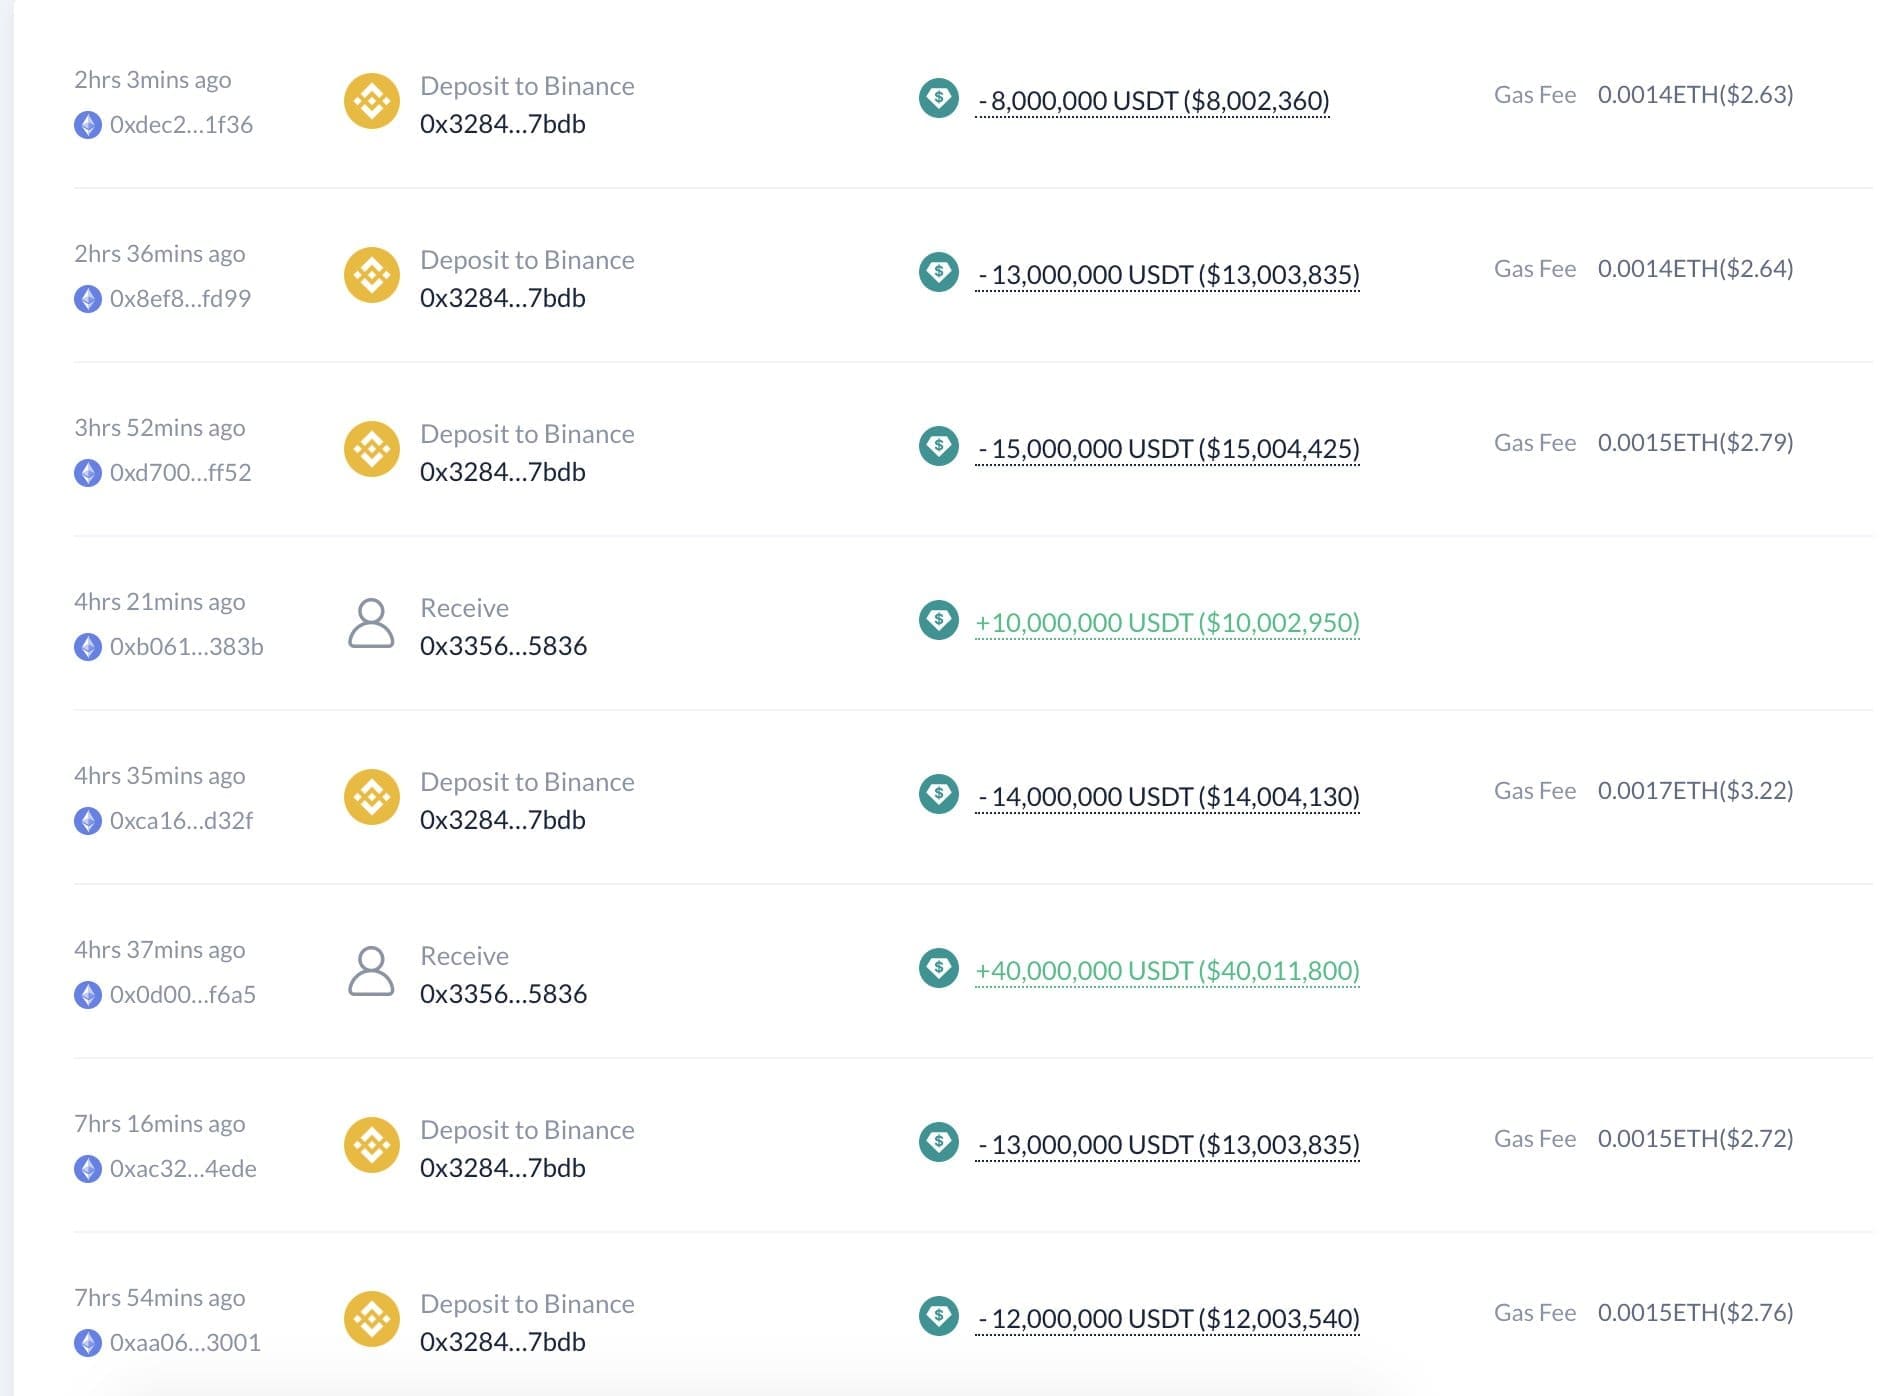Click Binance logo in 7hrs 16mins ago row
This screenshot has width=1886, height=1396.
[372, 1145]
